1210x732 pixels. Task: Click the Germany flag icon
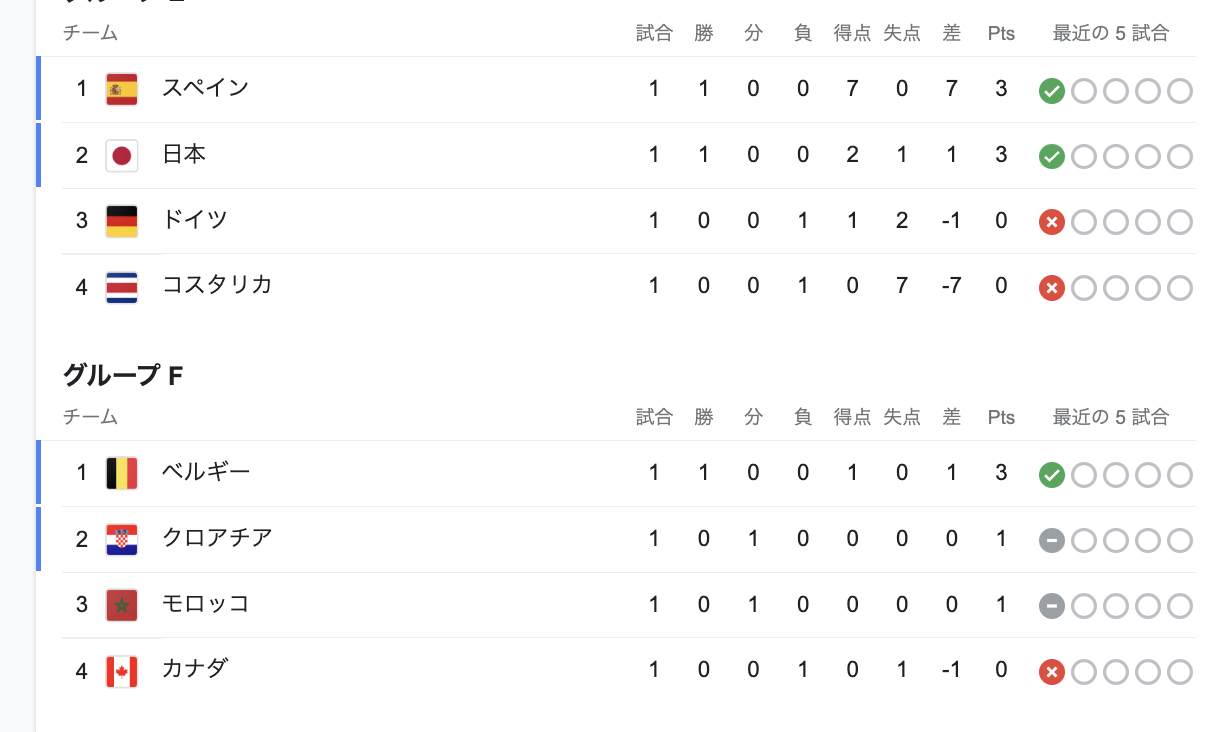pyautogui.click(x=122, y=221)
